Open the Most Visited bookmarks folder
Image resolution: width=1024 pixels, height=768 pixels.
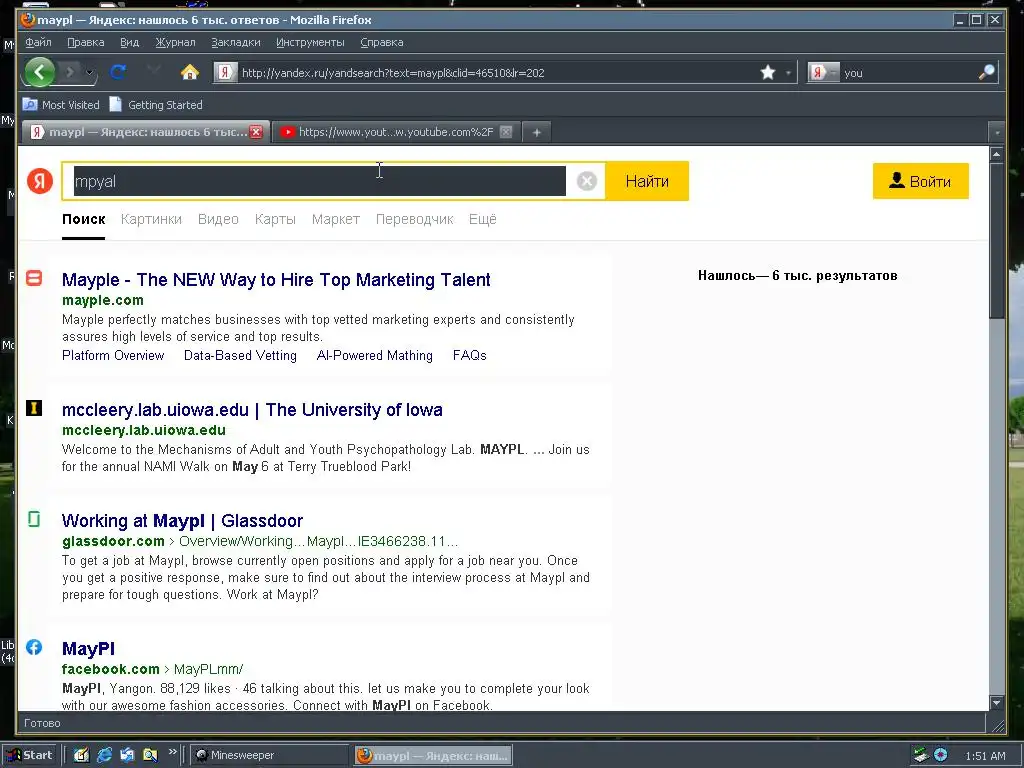[61, 104]
